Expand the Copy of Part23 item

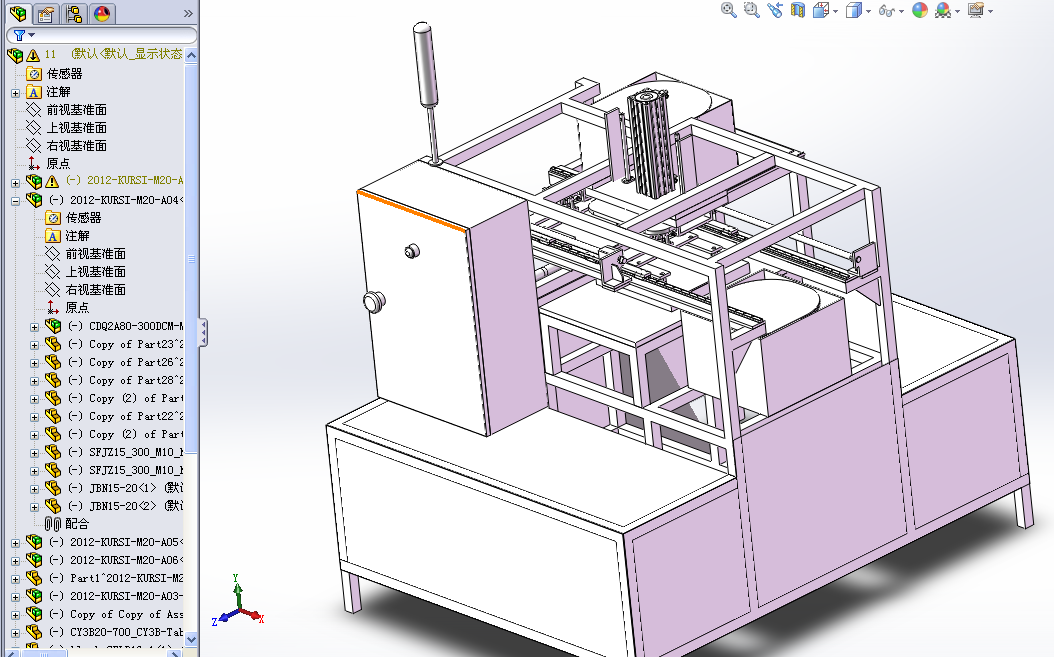pyautogui.click(x=34, y=345)
